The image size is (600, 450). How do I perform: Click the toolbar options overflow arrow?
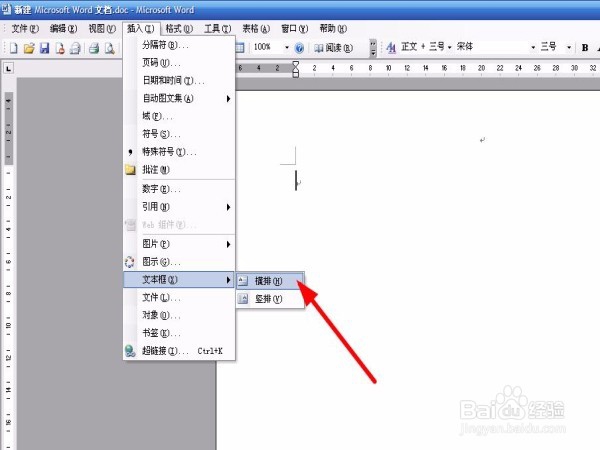pyautogui.click(x=373, y=48)
